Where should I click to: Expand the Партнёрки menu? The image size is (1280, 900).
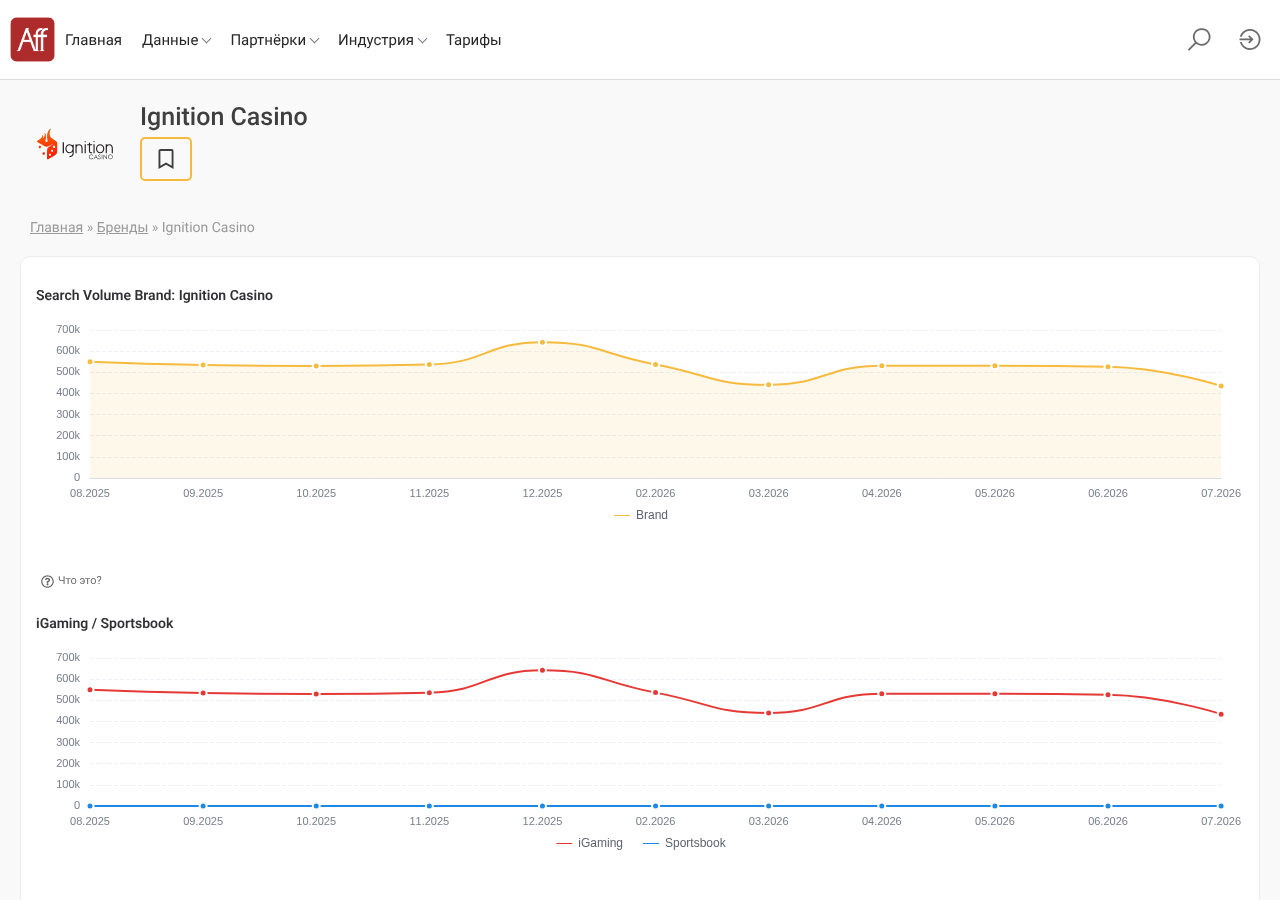point(275,40)
